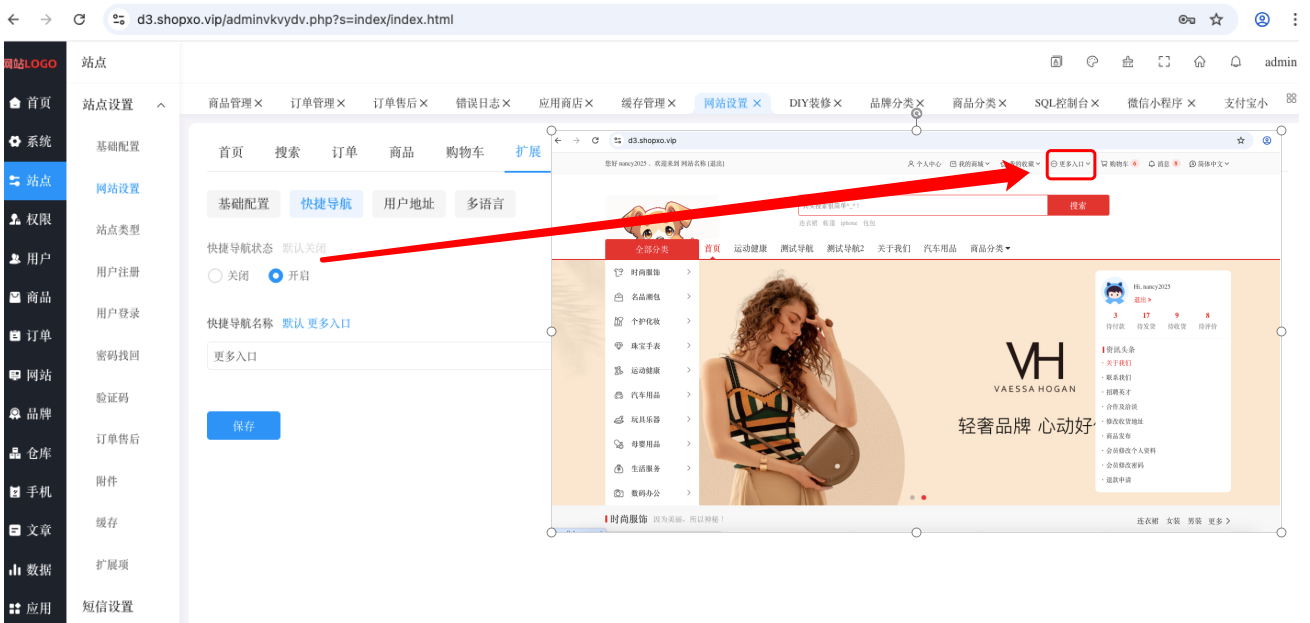
Task: Open site info icon left of d3.shopxo.vip/adminvkvydv.php
Action: (x=118, y=19)
